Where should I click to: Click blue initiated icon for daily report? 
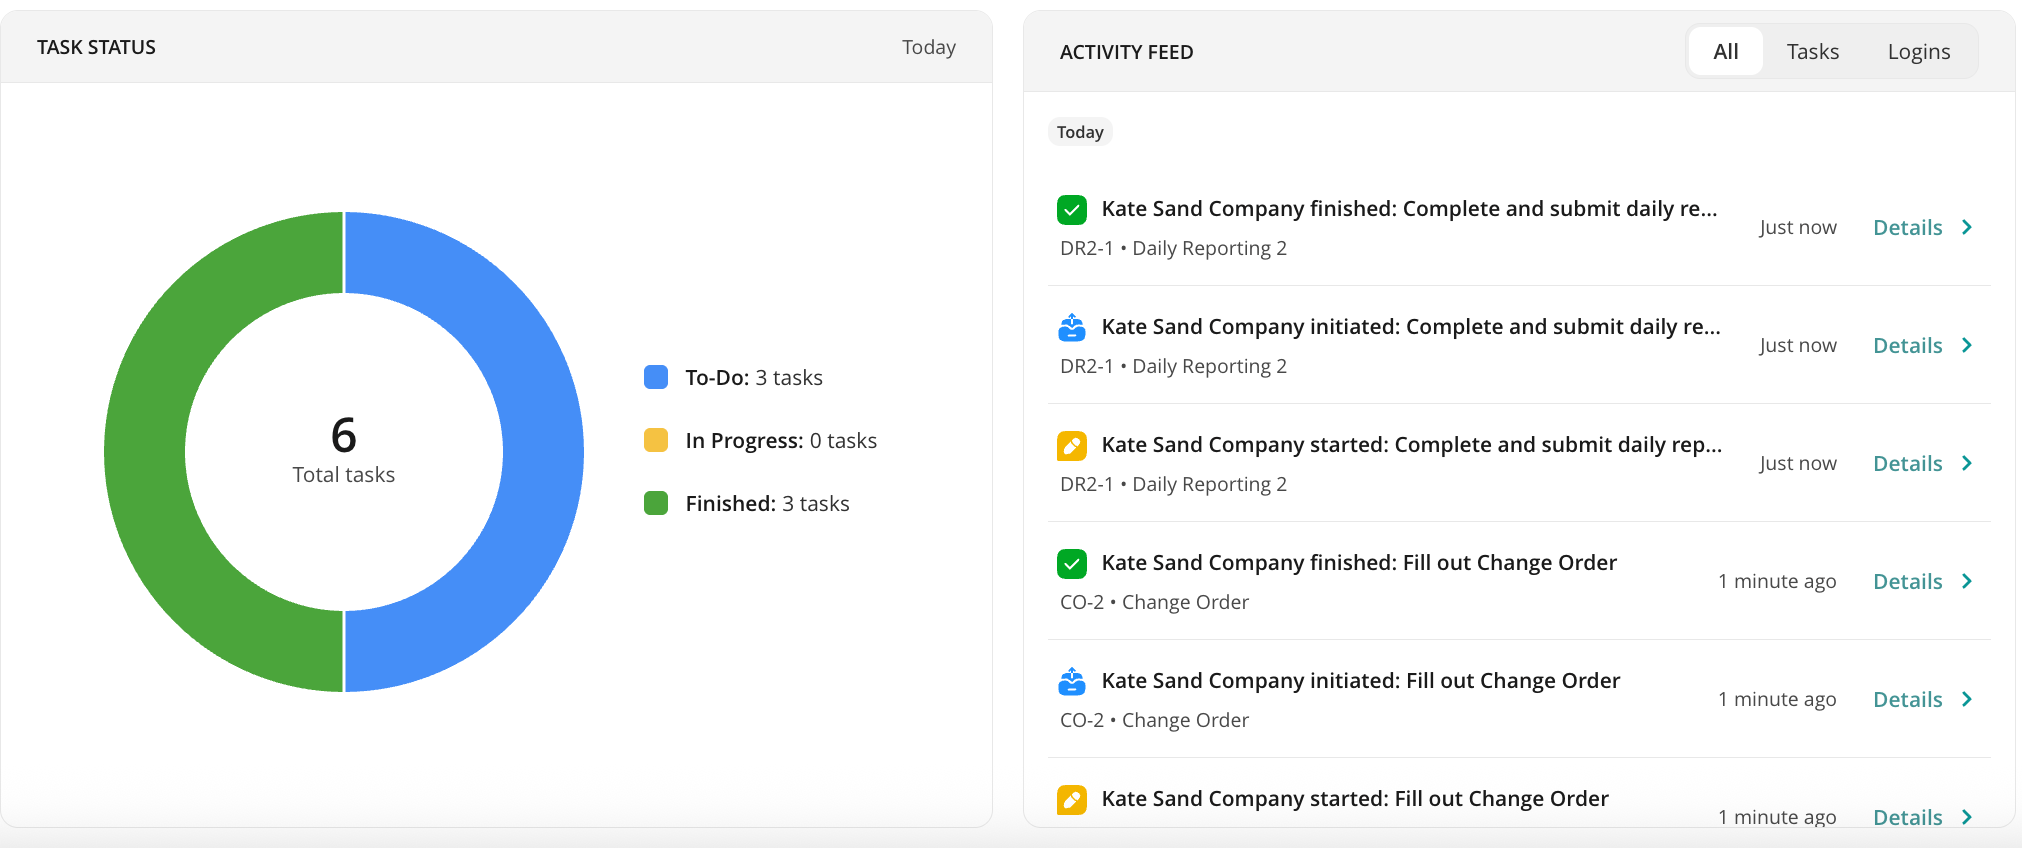[1071, 328]
